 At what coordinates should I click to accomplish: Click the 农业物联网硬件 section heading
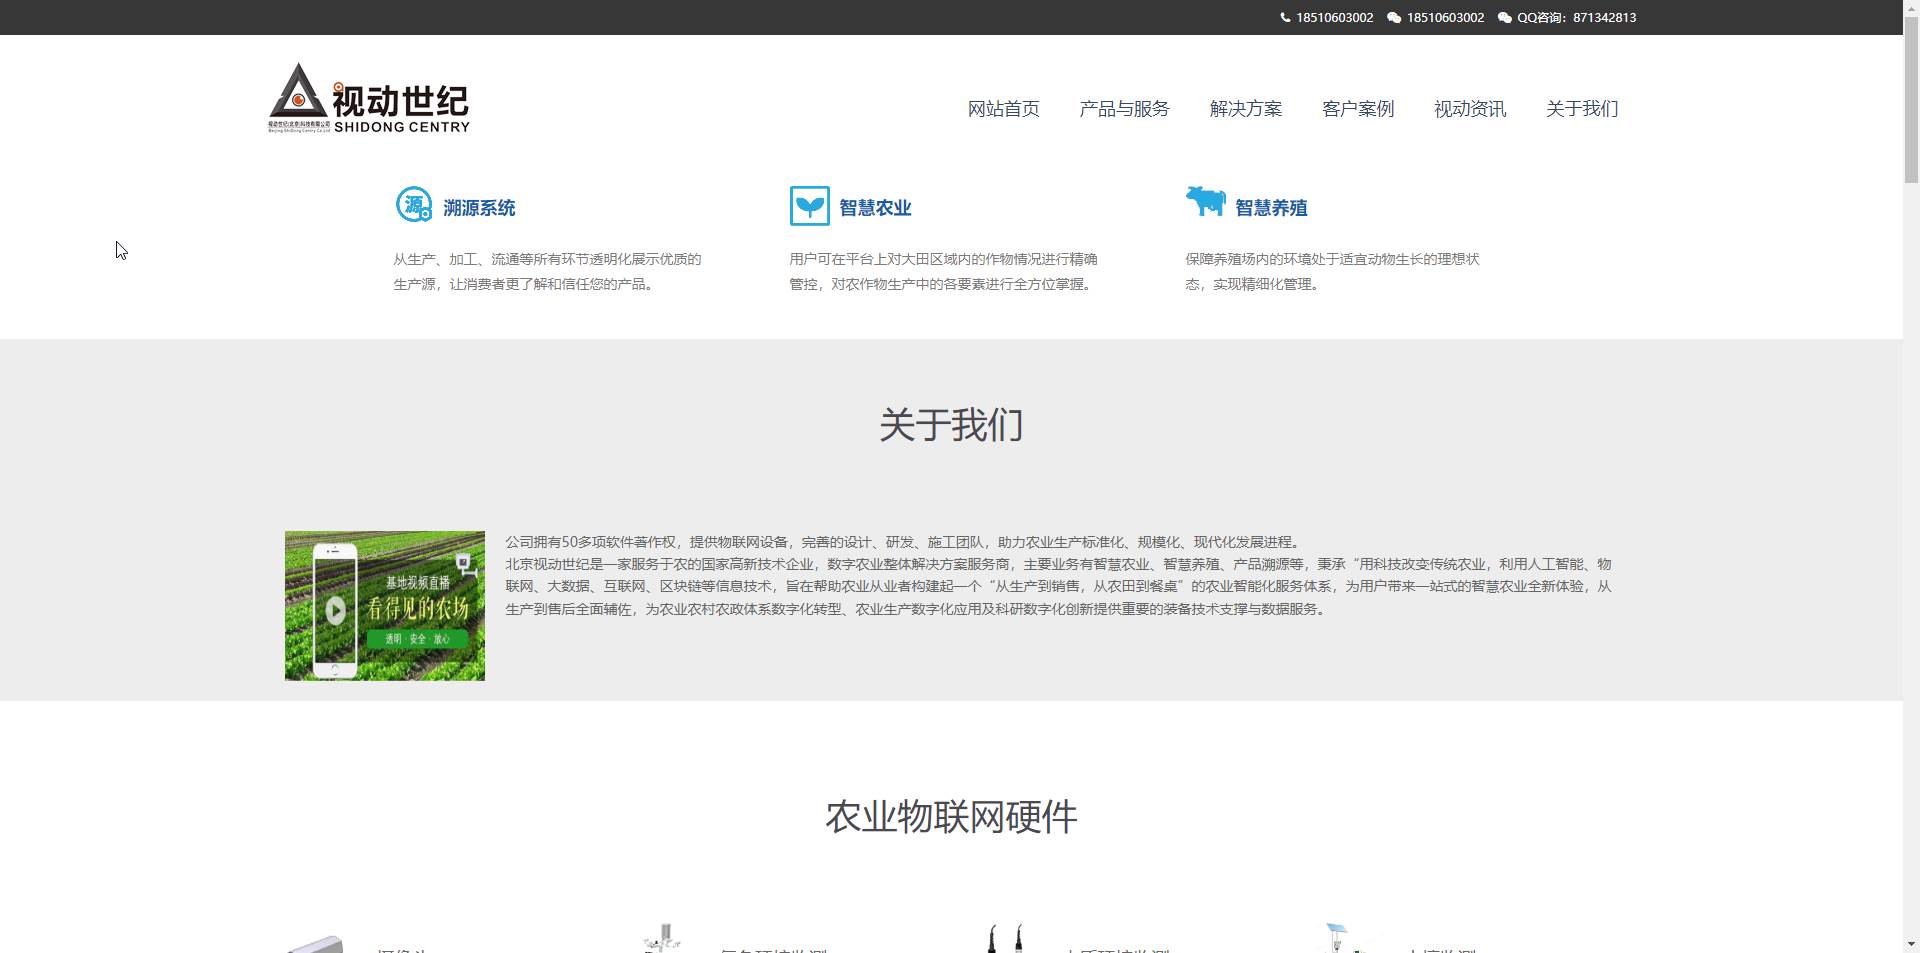951,817
